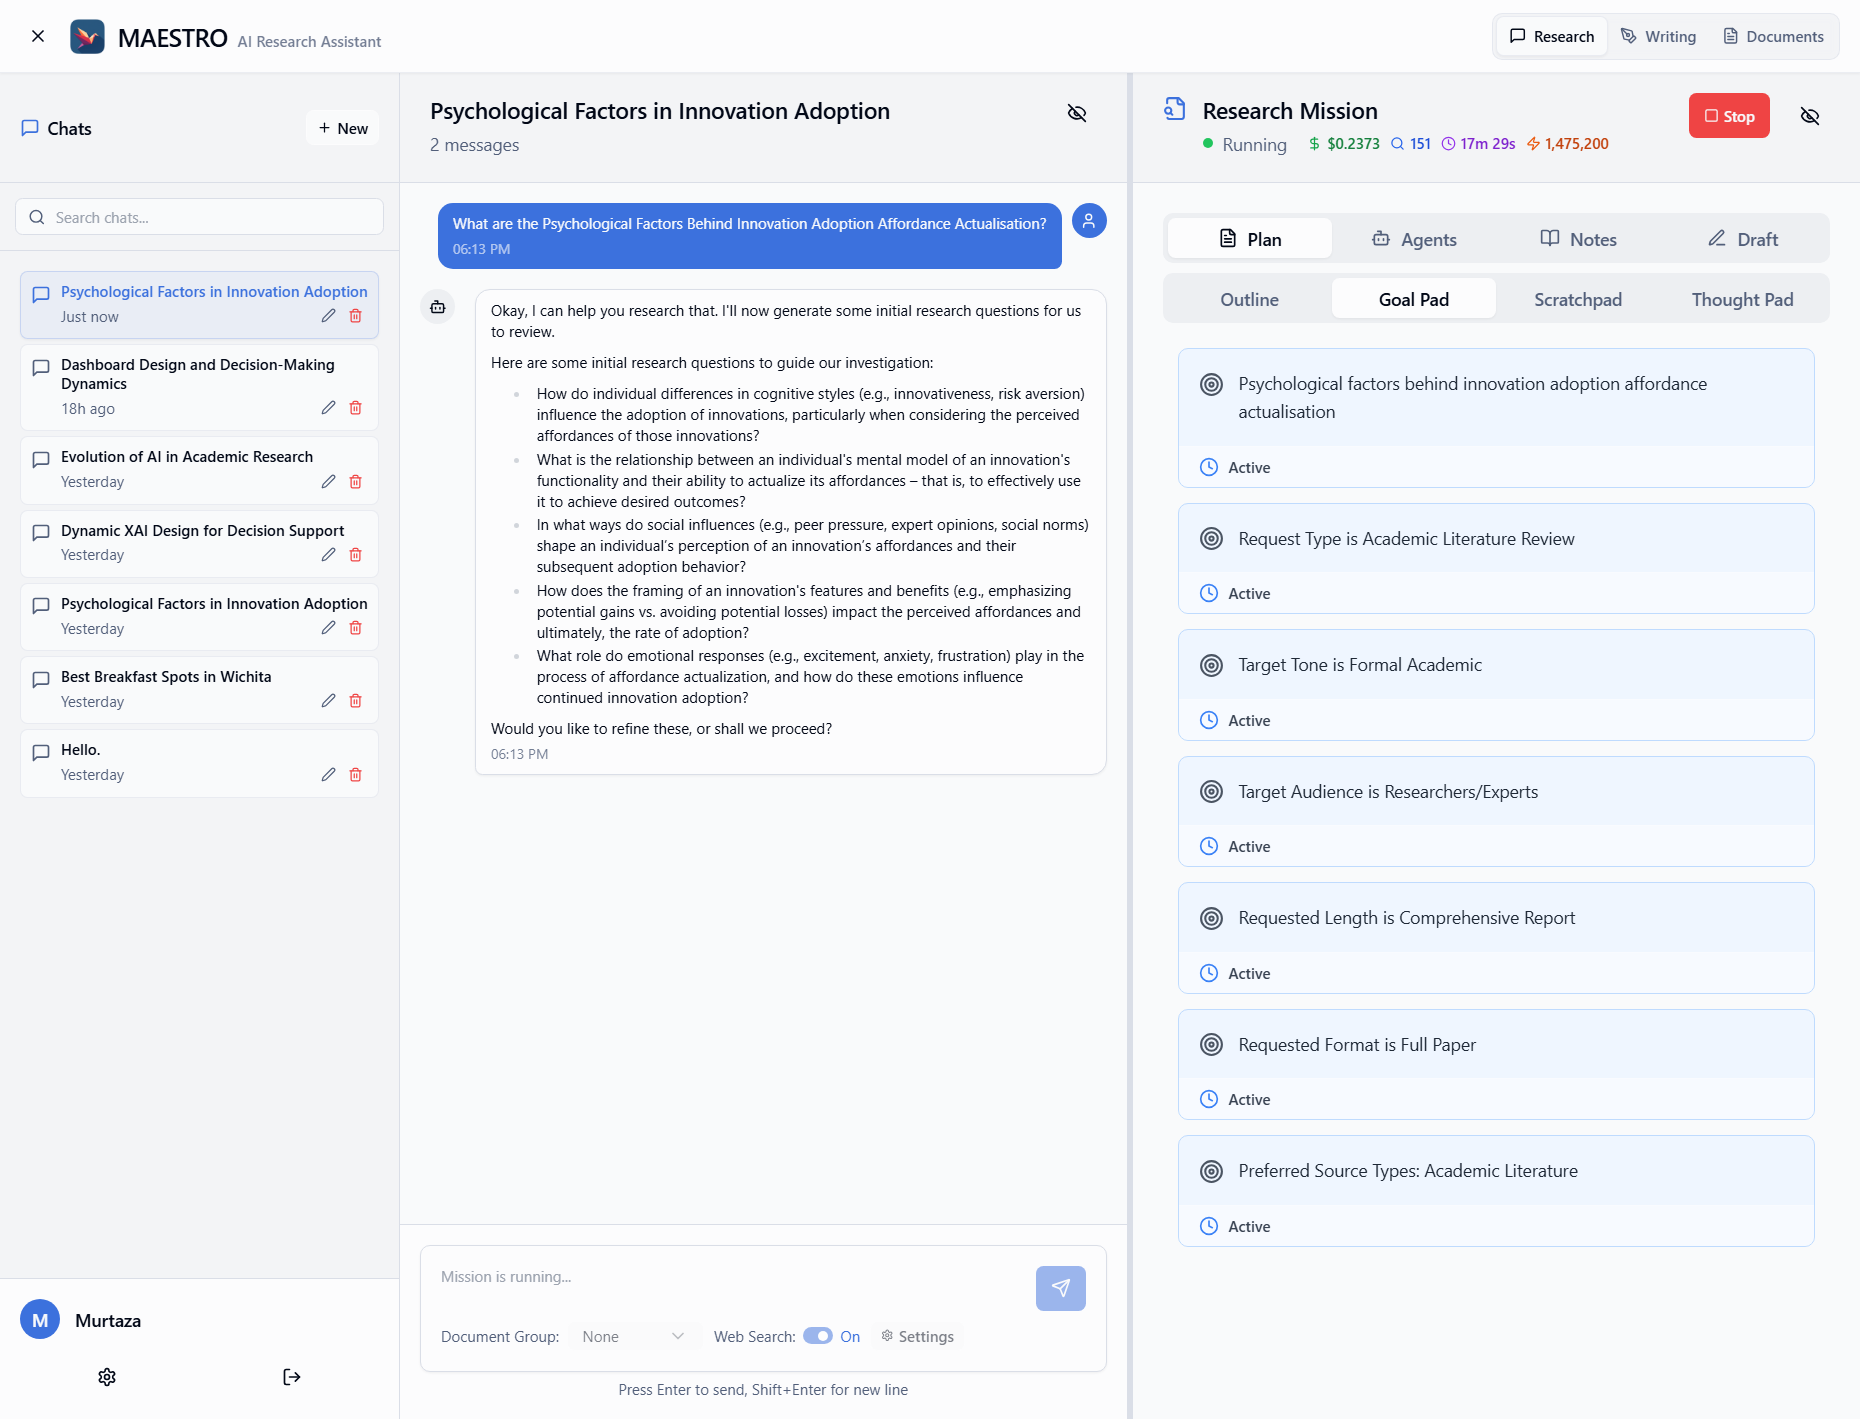Click the Running status indicator
This screenshot has width=1860, height=1419.
(x=1245, y=145)
